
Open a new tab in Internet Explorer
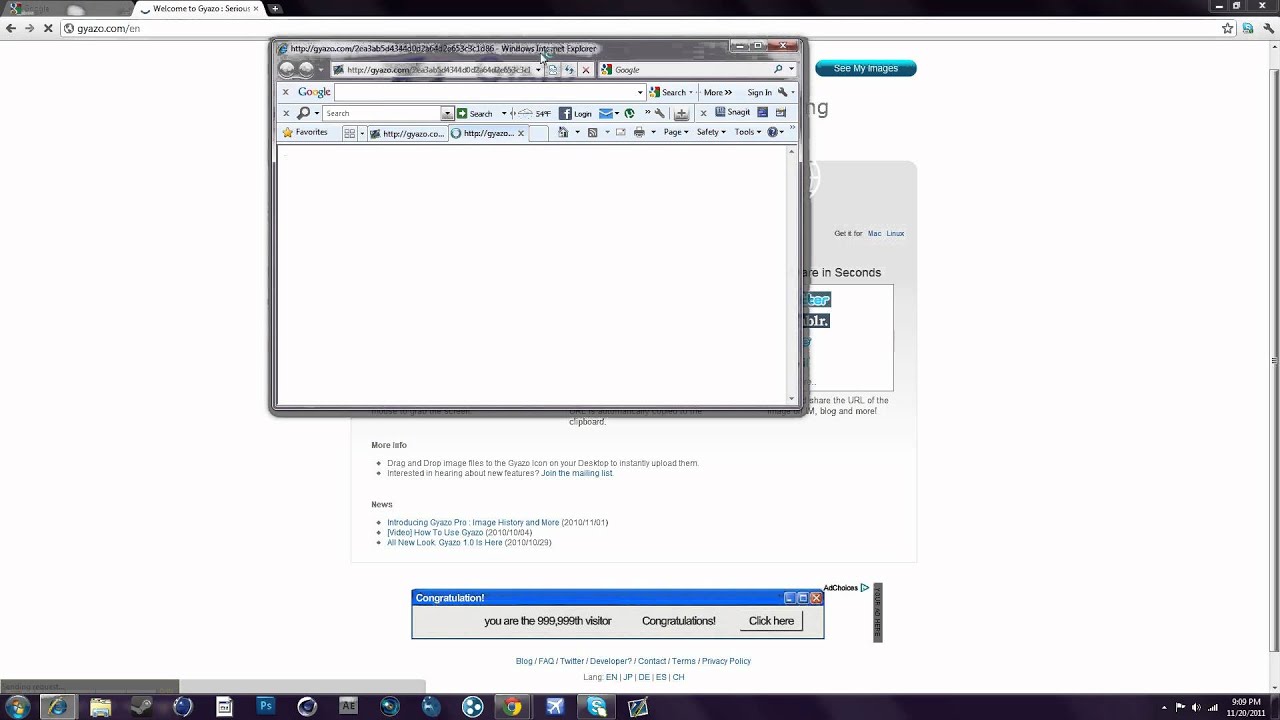(x=538, y=134)
